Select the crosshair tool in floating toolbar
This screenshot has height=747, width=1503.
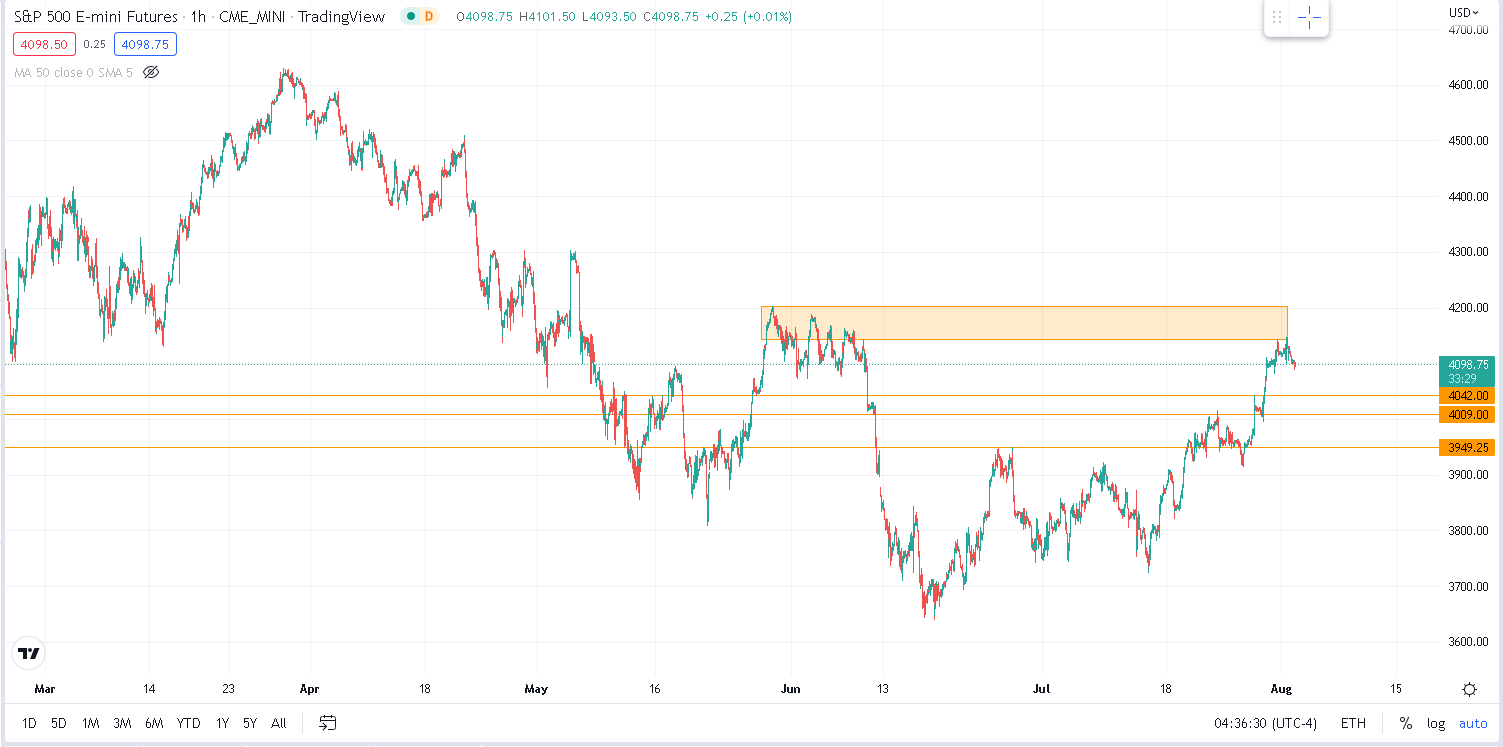click(1310, 17)
